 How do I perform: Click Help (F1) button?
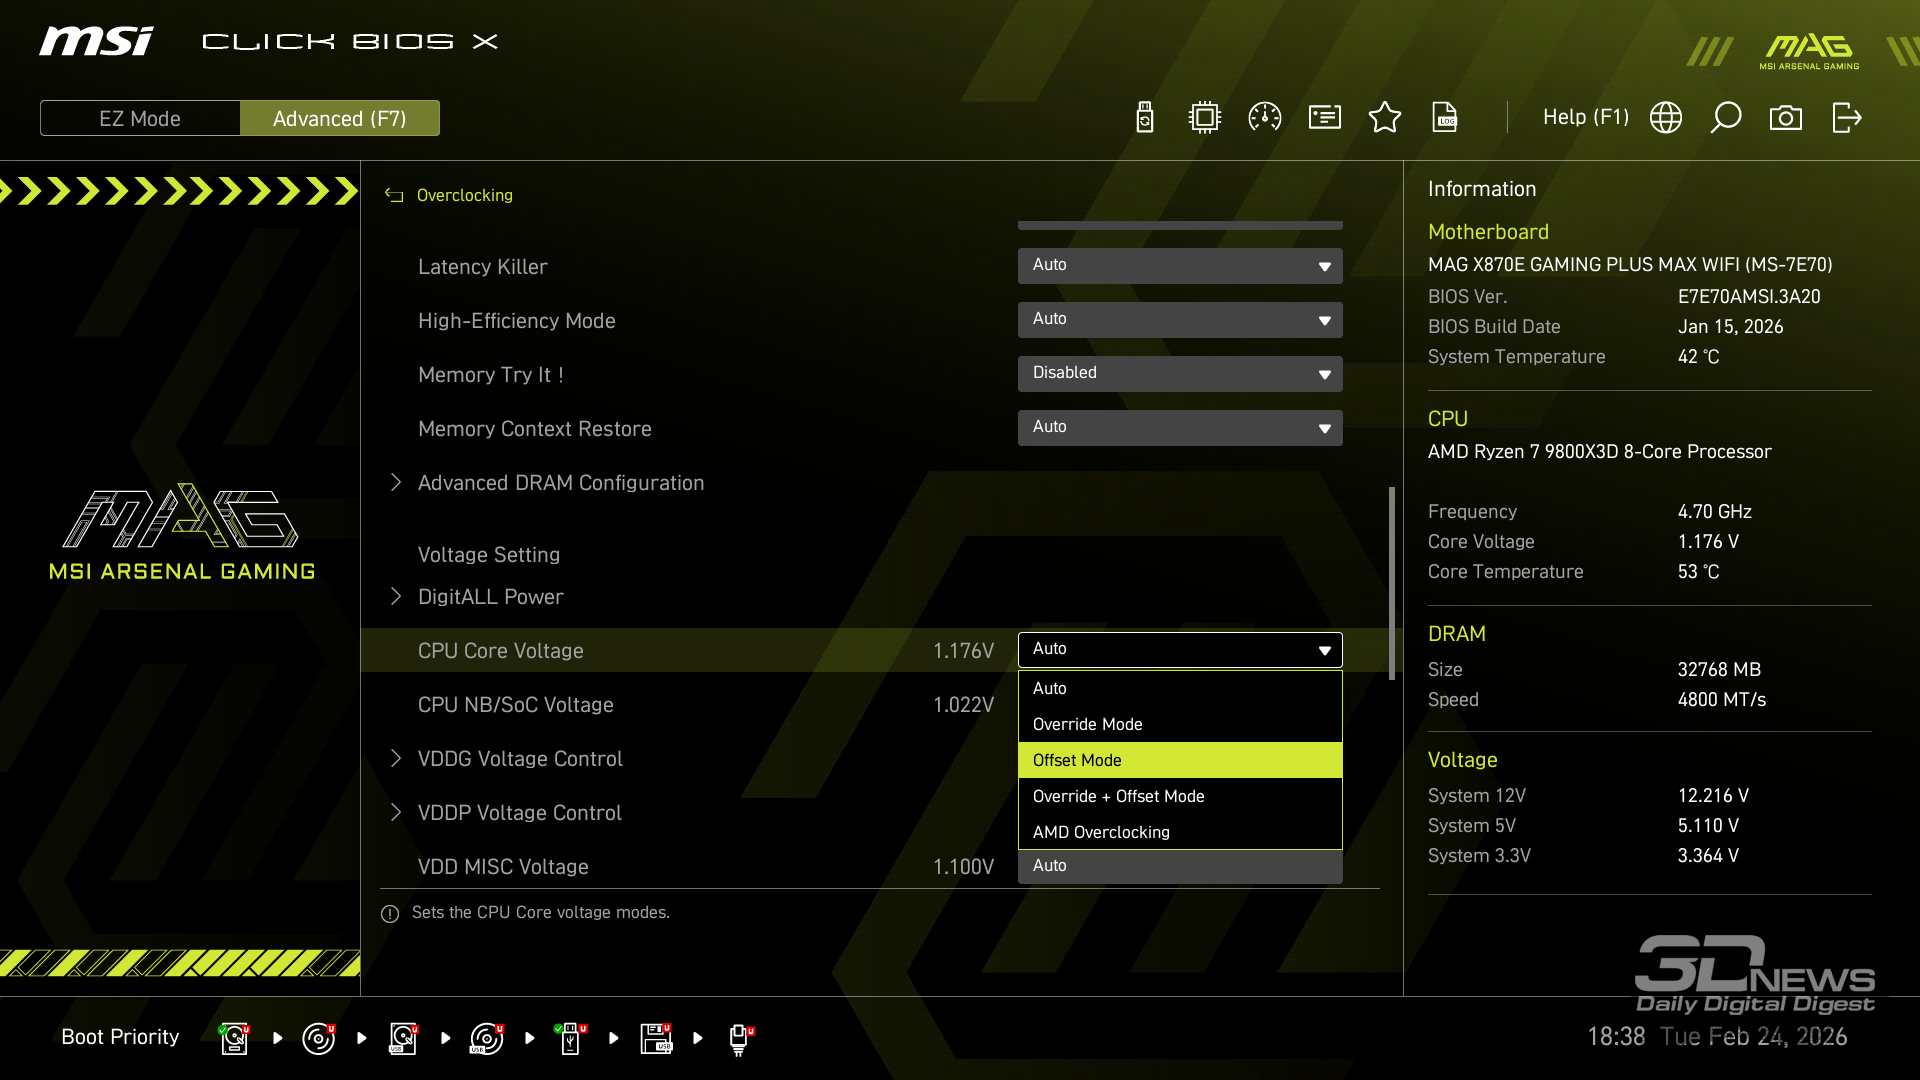pyautogui.click(x=1585, y=118)
